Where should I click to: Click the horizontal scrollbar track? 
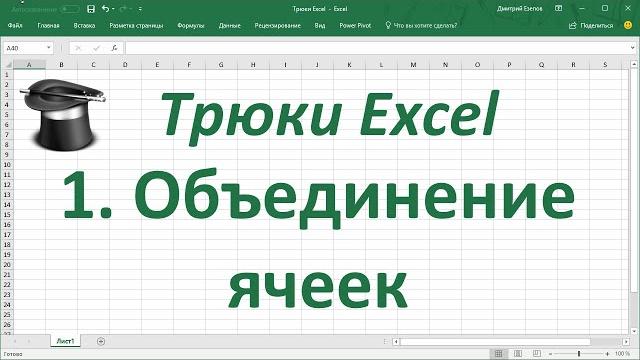(x=607, y=342)
